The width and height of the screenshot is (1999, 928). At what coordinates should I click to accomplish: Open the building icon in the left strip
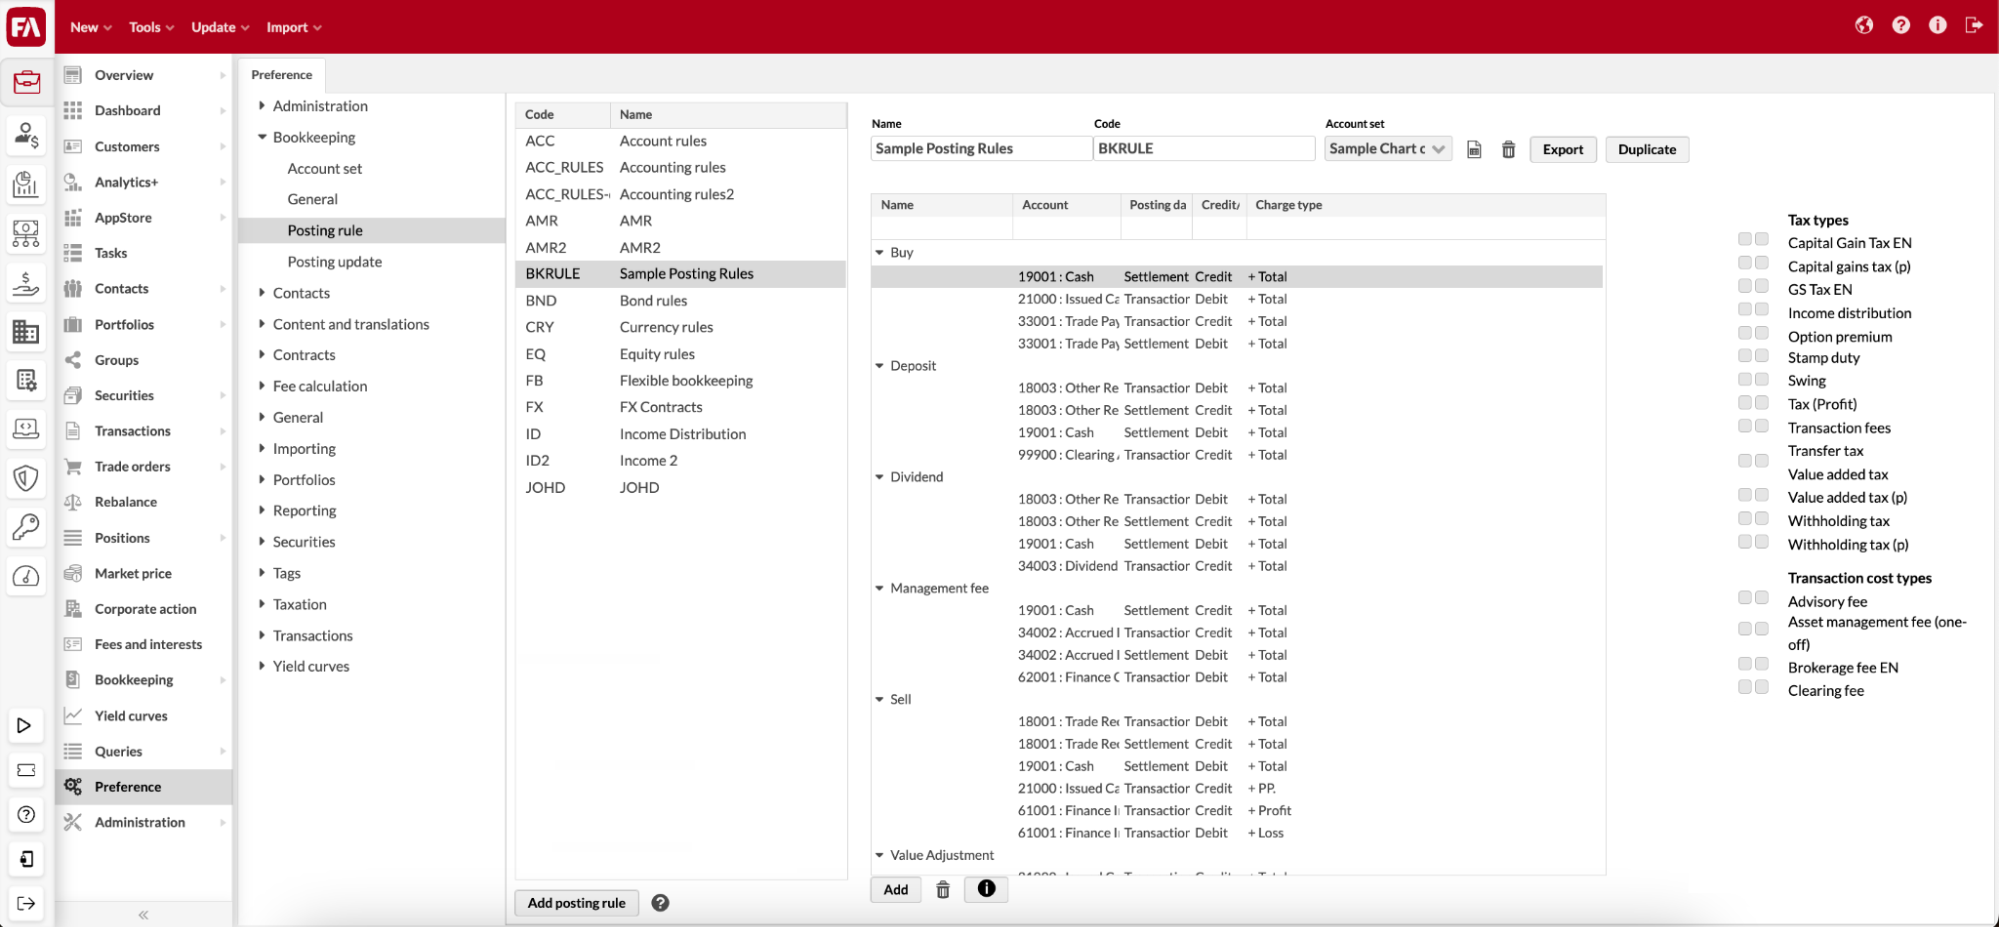click(27, 331)
